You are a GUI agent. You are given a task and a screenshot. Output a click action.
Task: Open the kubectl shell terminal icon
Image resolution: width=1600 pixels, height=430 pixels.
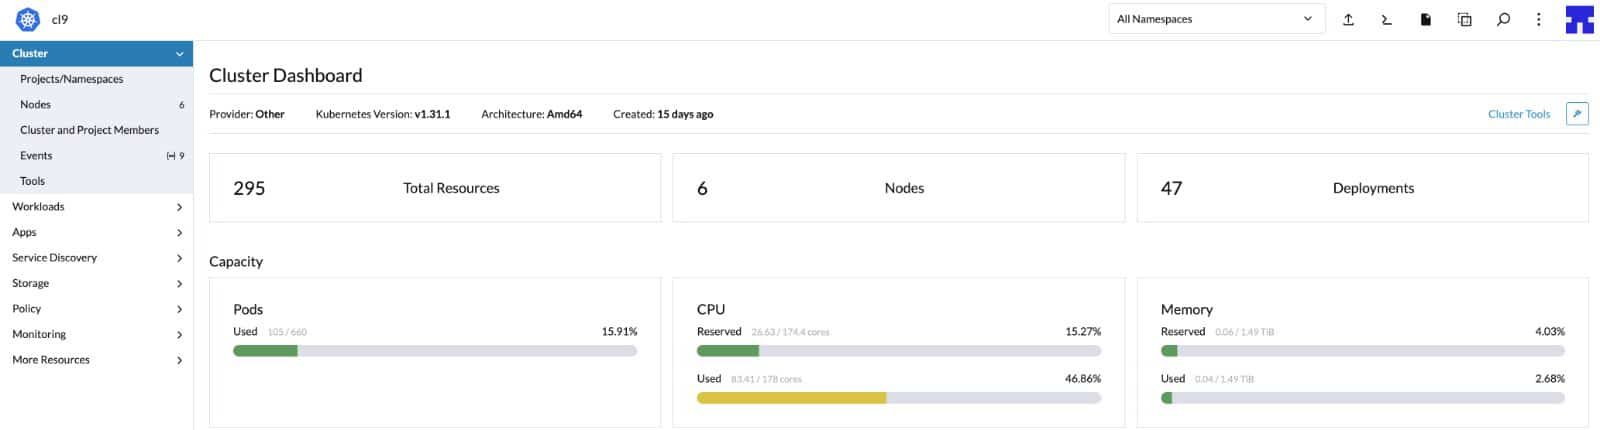point(1386,19)
